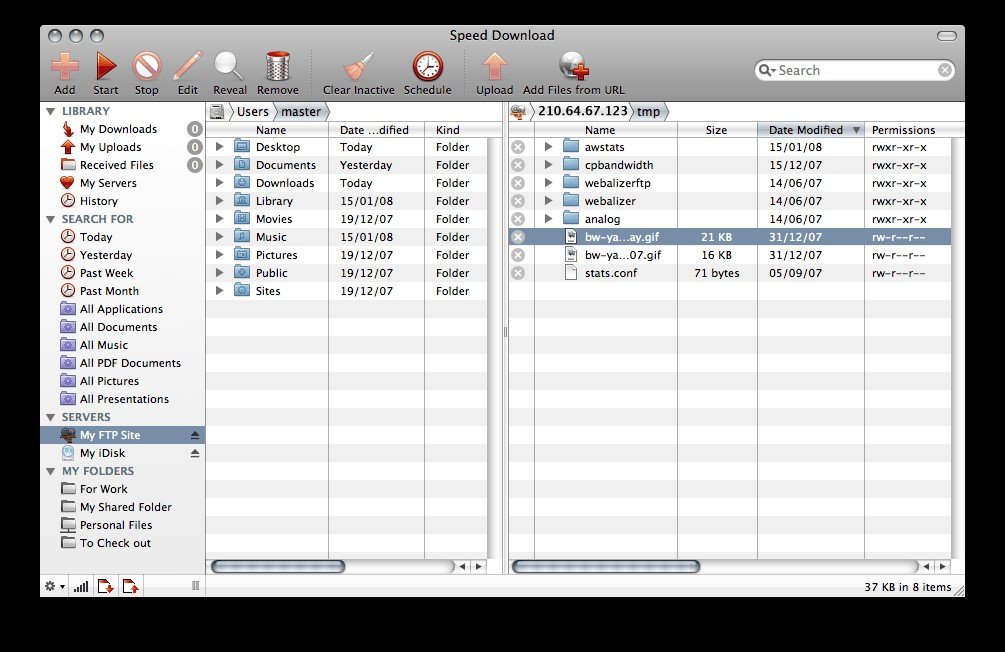
Task: Expand the Documents folder in local pane
Action: [x=219, y=165]
